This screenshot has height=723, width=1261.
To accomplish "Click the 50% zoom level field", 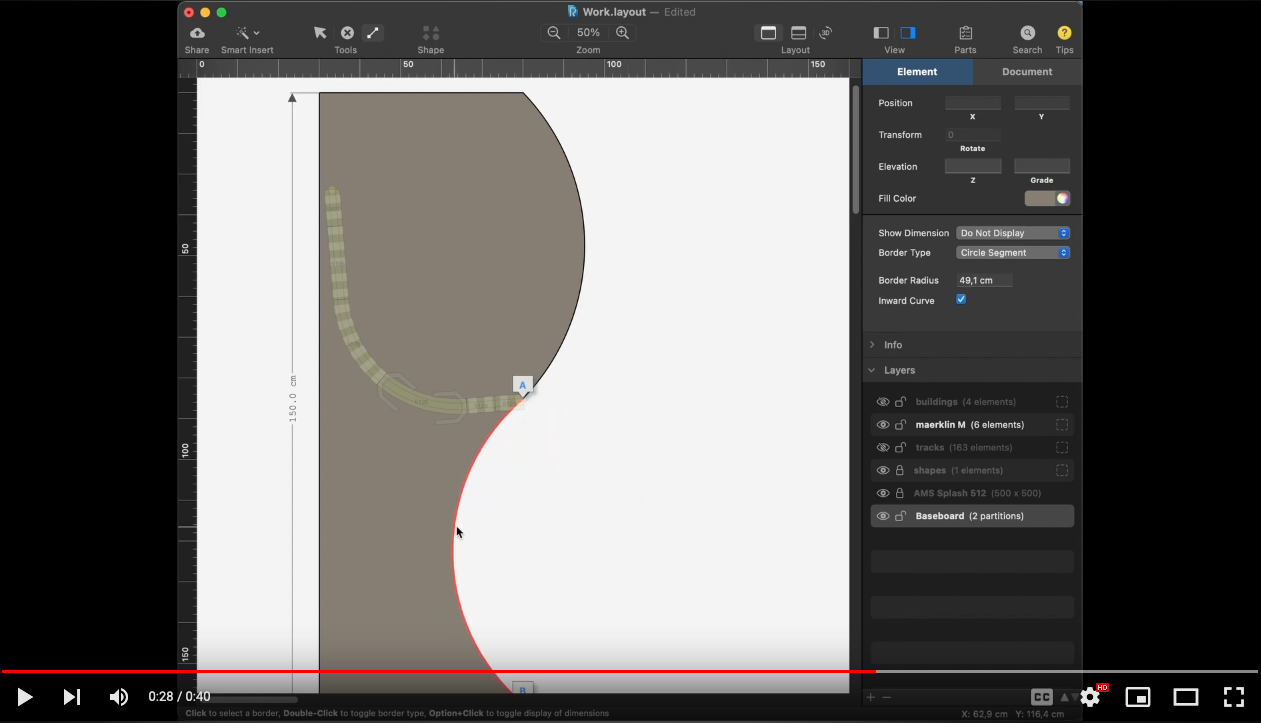I will 588,33.
